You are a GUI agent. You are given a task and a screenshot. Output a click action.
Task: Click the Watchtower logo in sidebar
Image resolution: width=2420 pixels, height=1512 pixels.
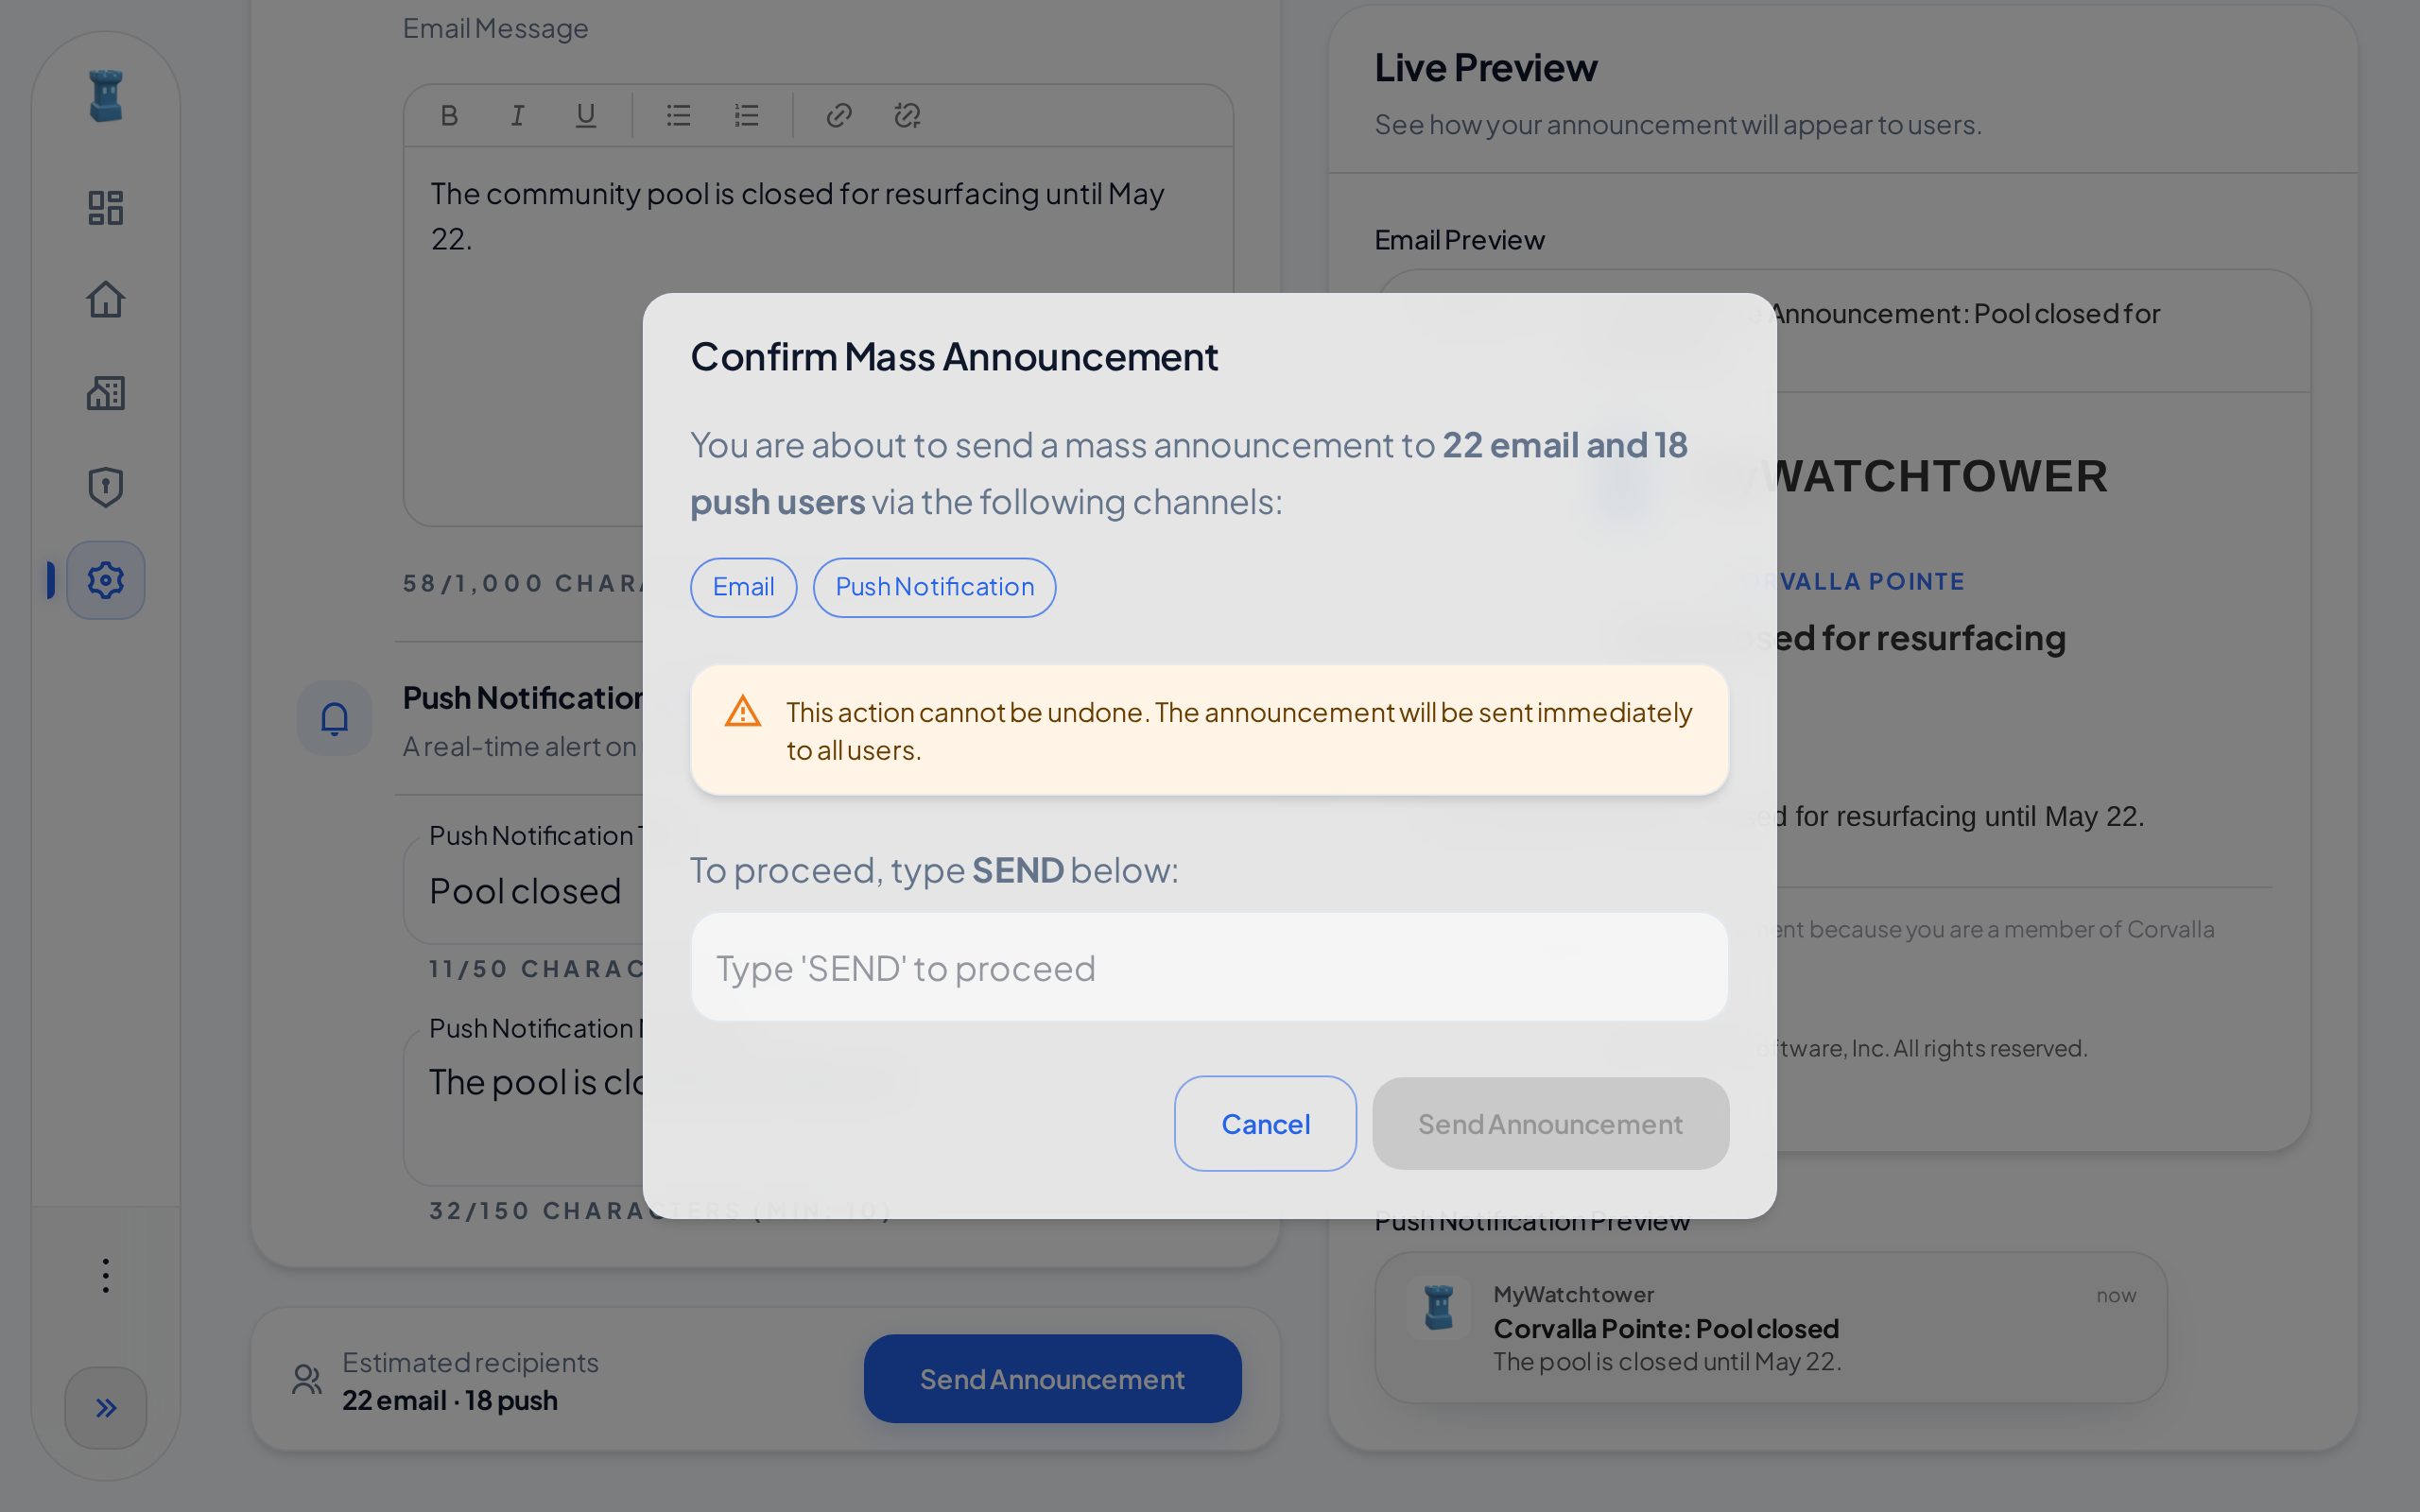click(106, 96)
